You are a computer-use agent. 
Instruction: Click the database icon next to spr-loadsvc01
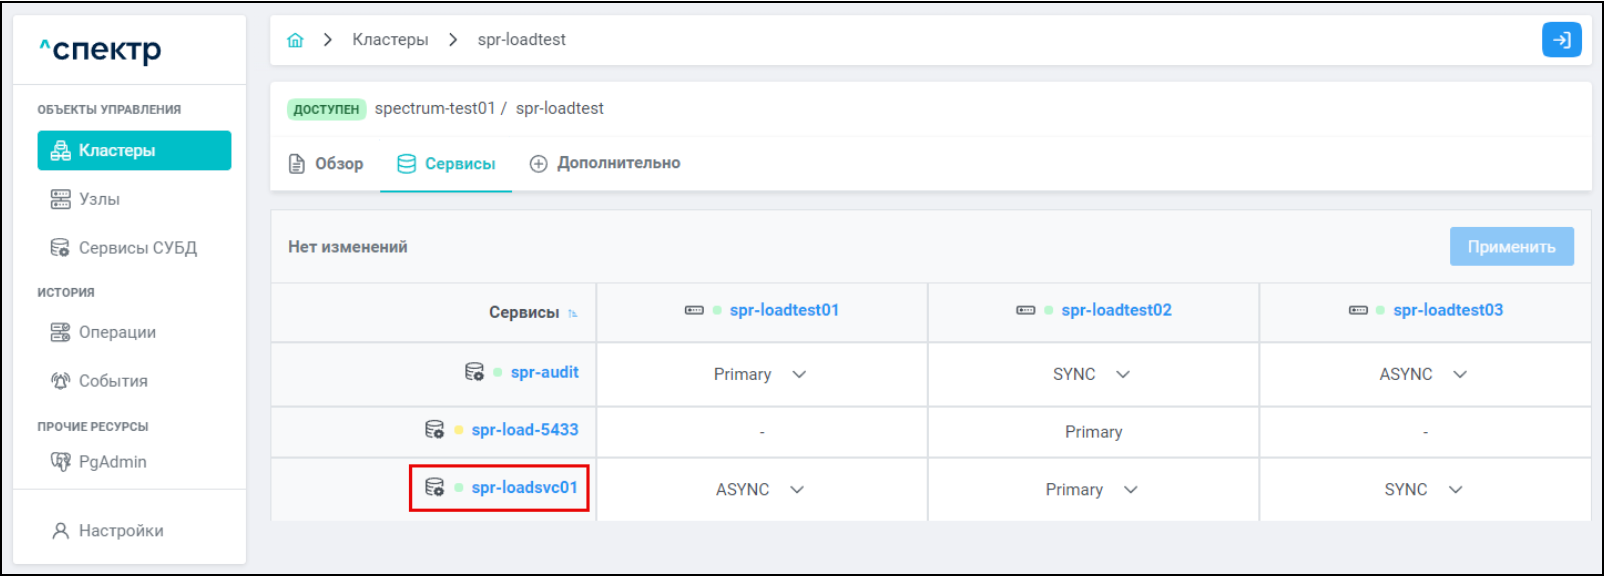[435, 488]
